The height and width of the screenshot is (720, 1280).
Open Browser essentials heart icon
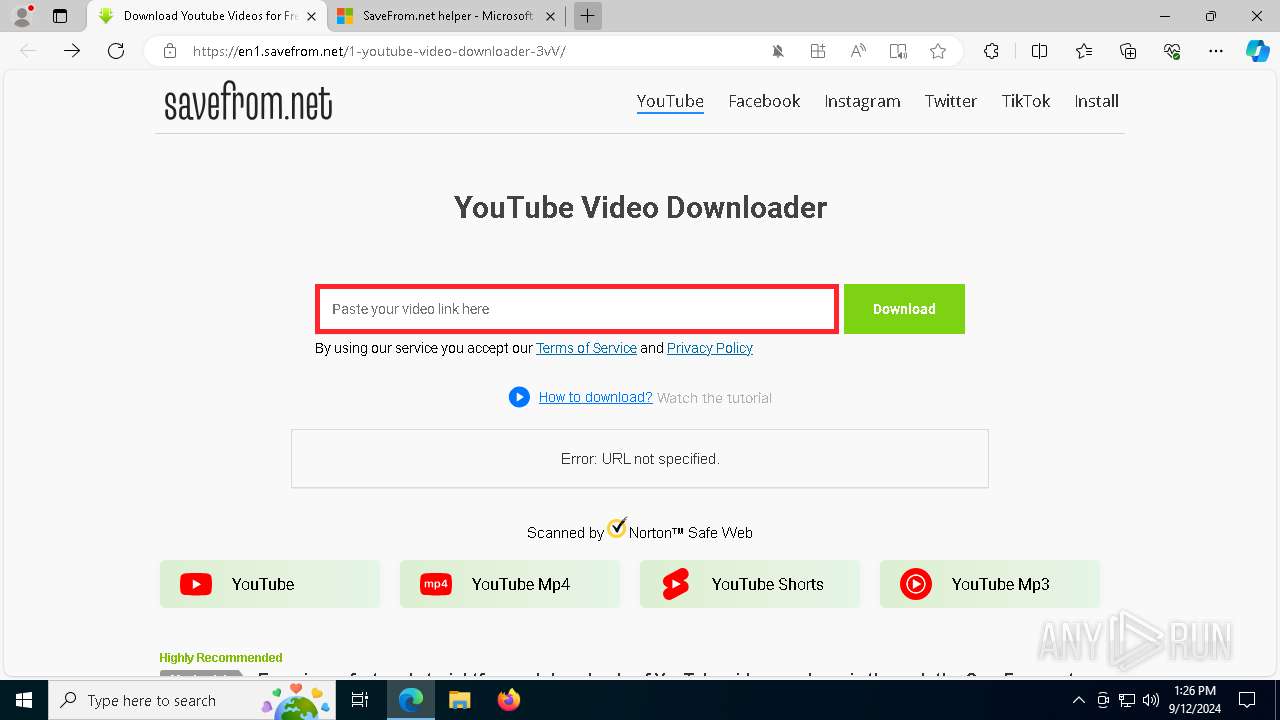point(1172,51)
